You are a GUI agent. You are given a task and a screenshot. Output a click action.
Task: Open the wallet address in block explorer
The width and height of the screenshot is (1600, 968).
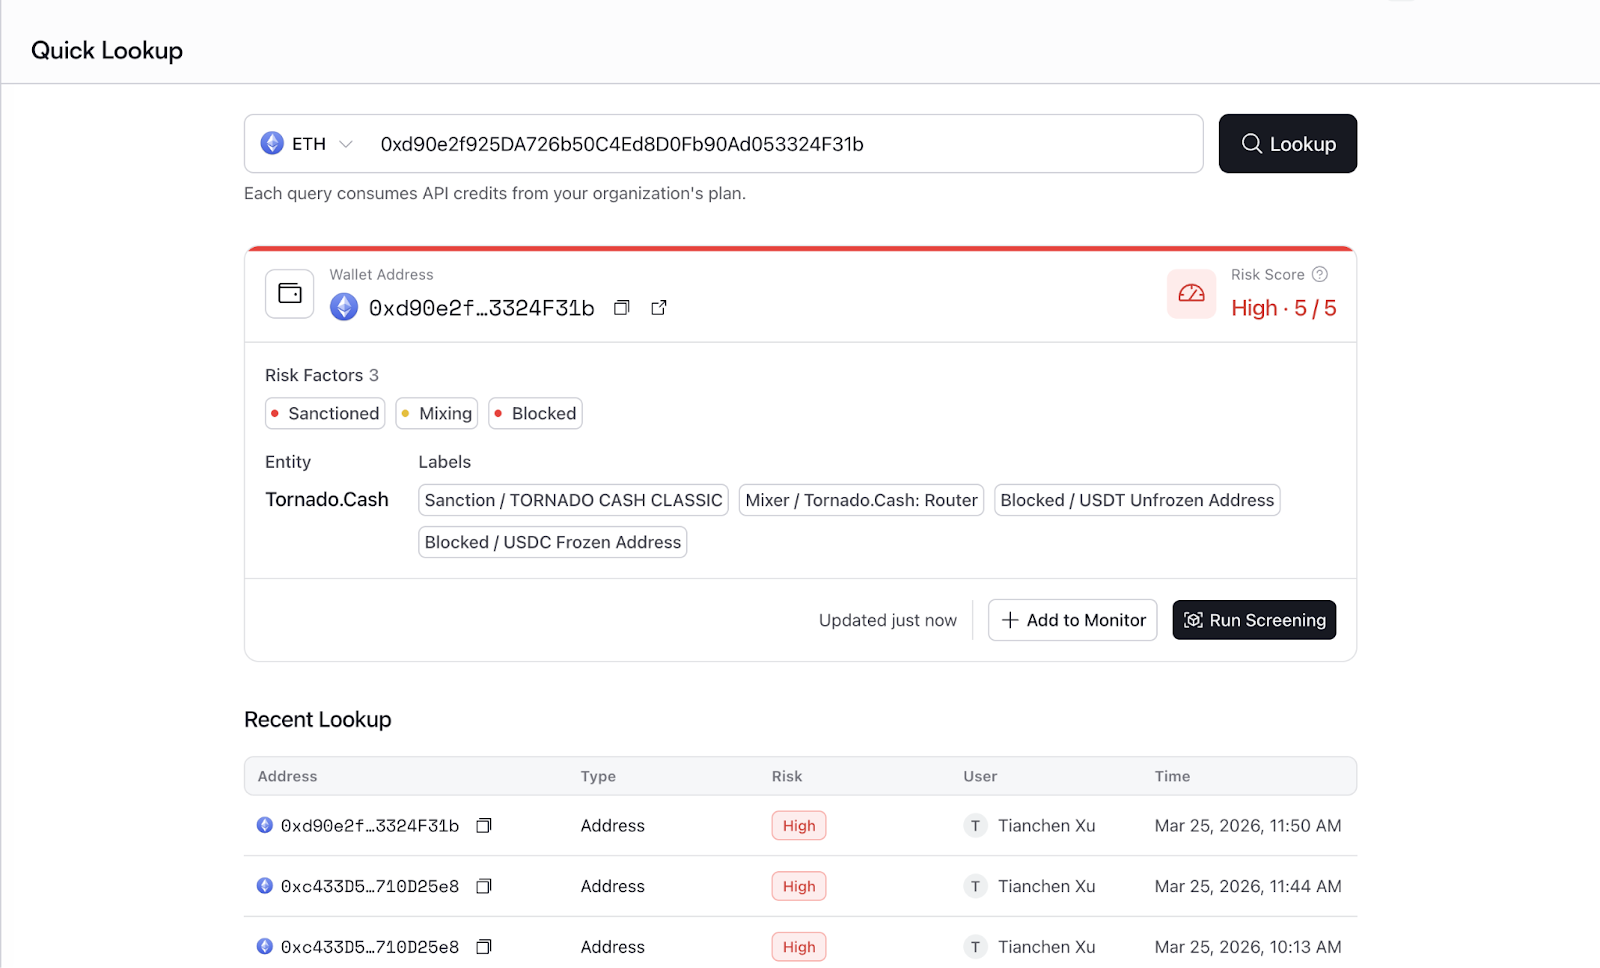pos(658,308)
